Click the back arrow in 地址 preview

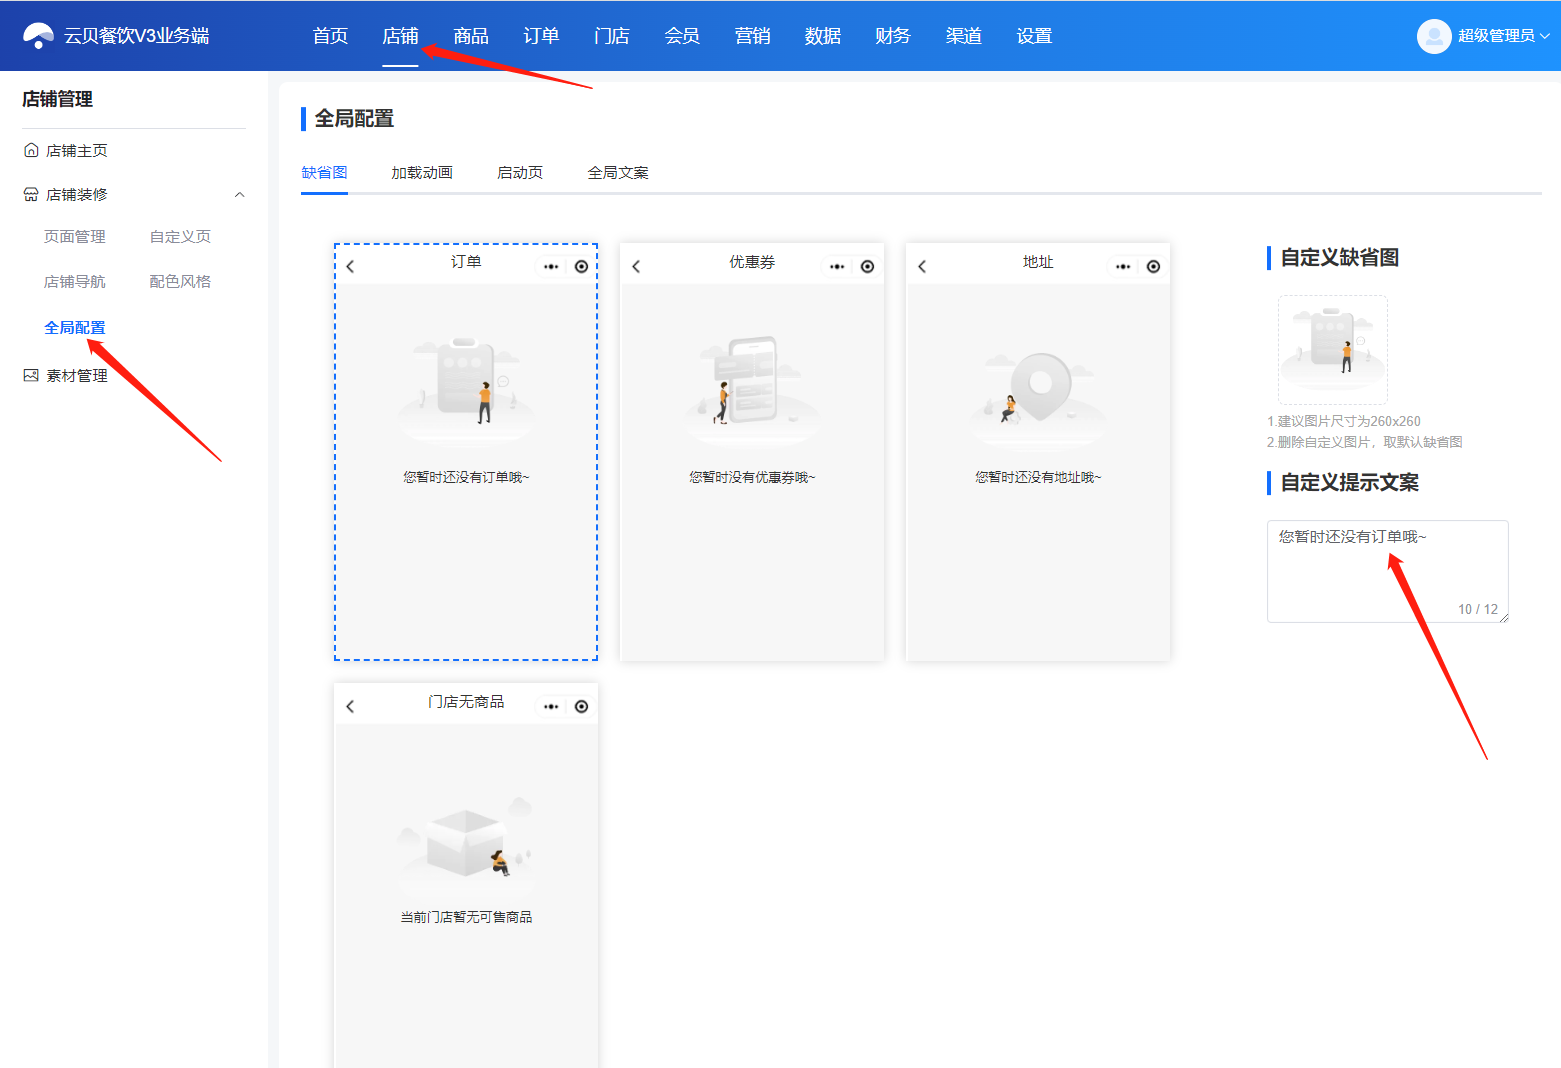922,266
